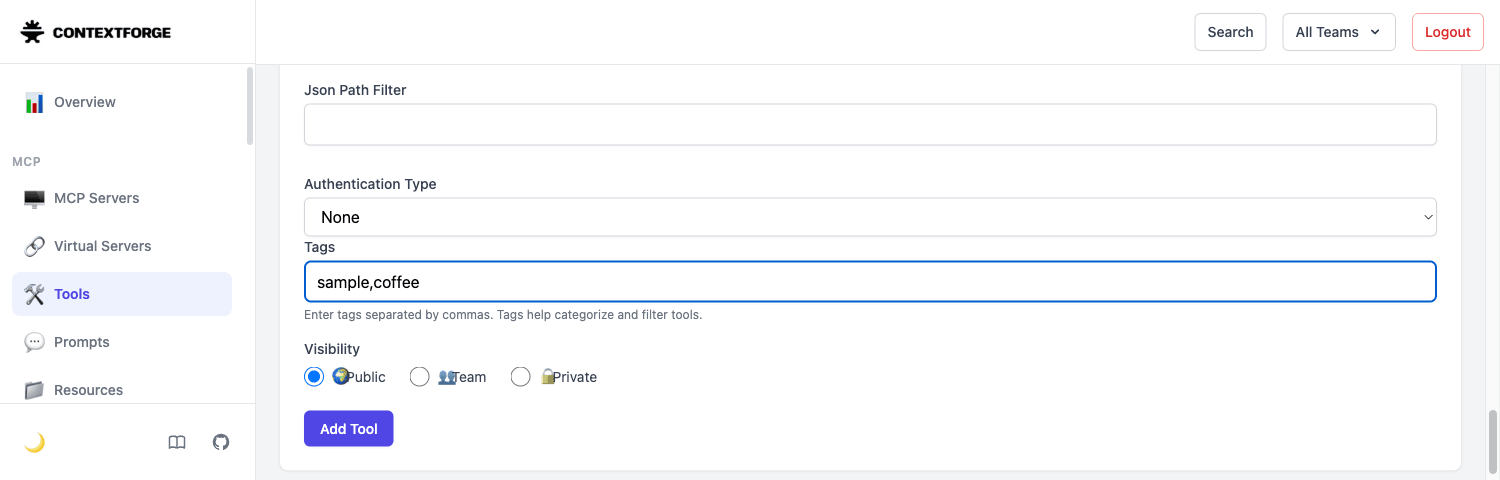Click the Virtual Servers link icon

point(34,246)
